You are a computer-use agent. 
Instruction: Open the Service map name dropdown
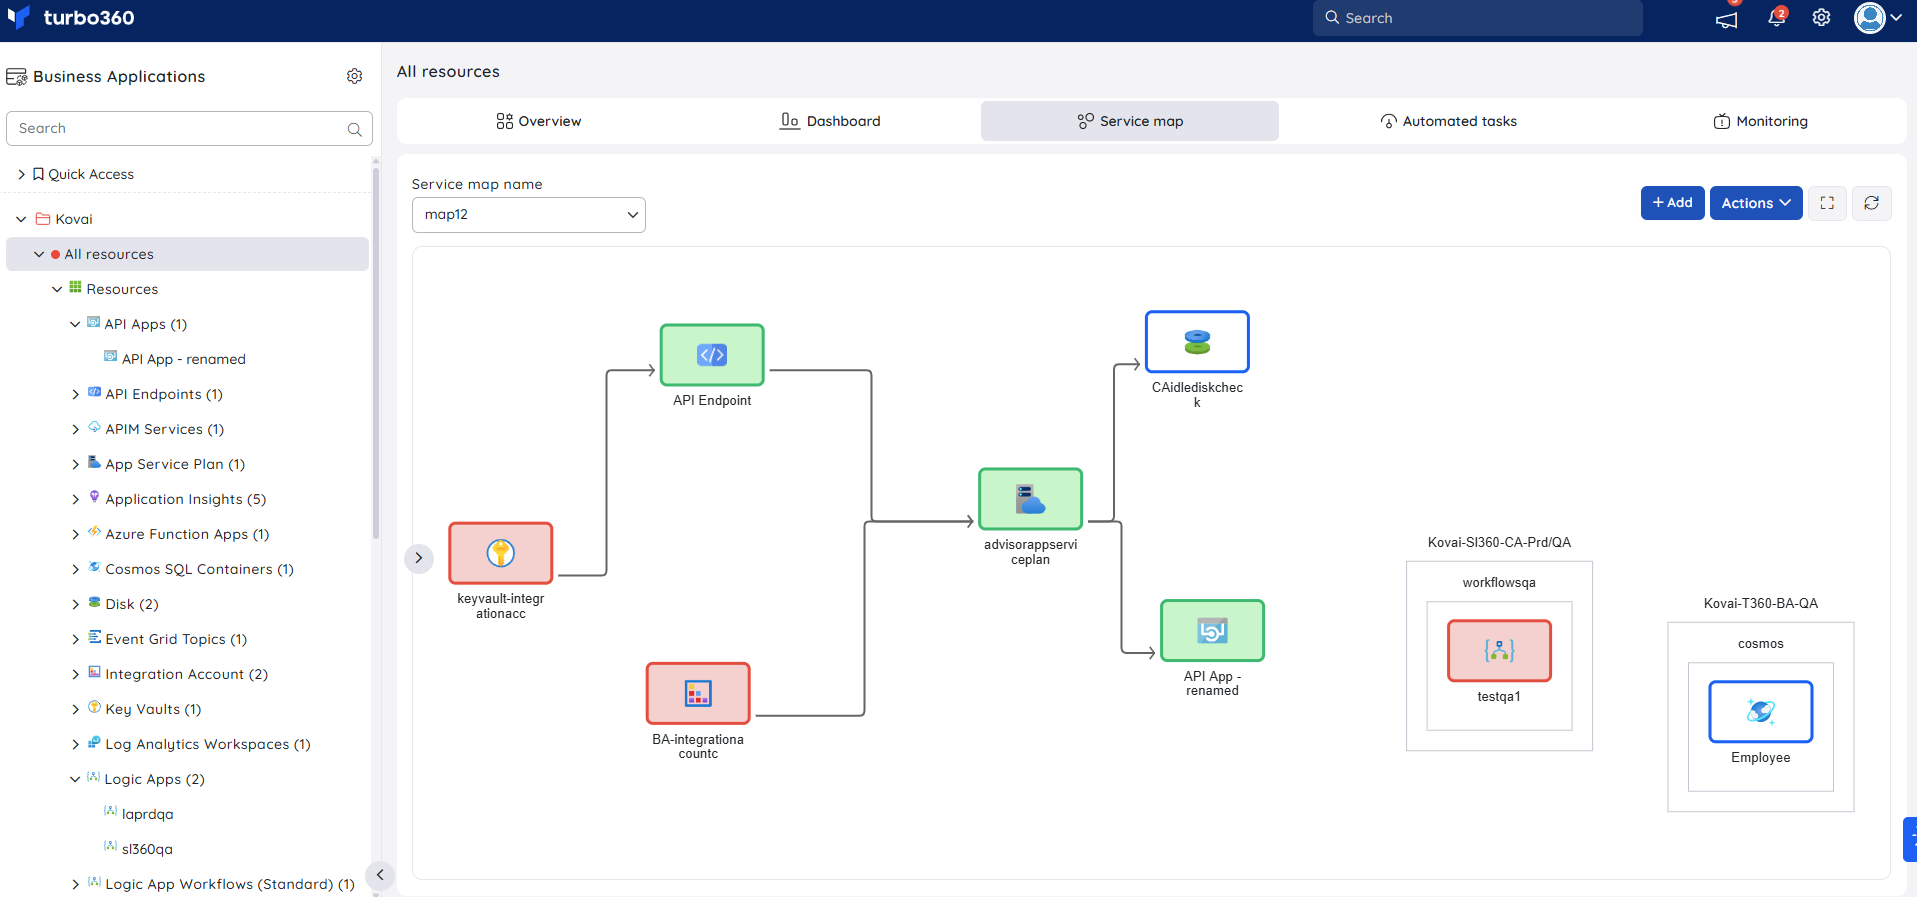tap(529, 215)
